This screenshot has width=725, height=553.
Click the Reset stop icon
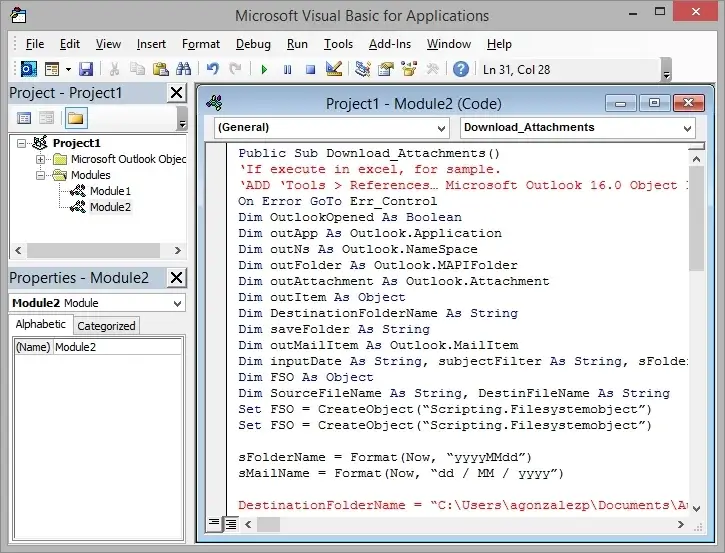pyautogui.click(x=310, y=69)
